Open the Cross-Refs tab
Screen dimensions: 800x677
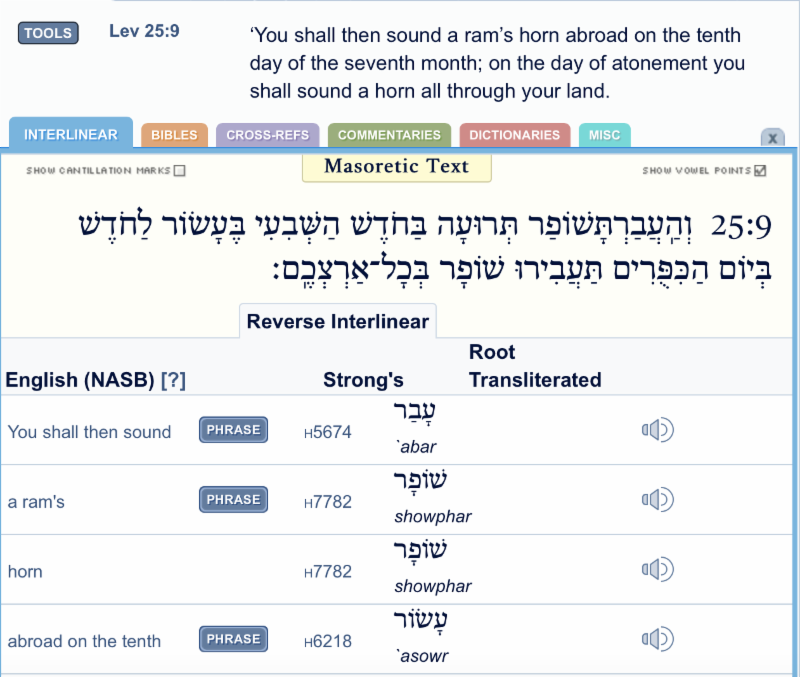(x=267, y=135)
